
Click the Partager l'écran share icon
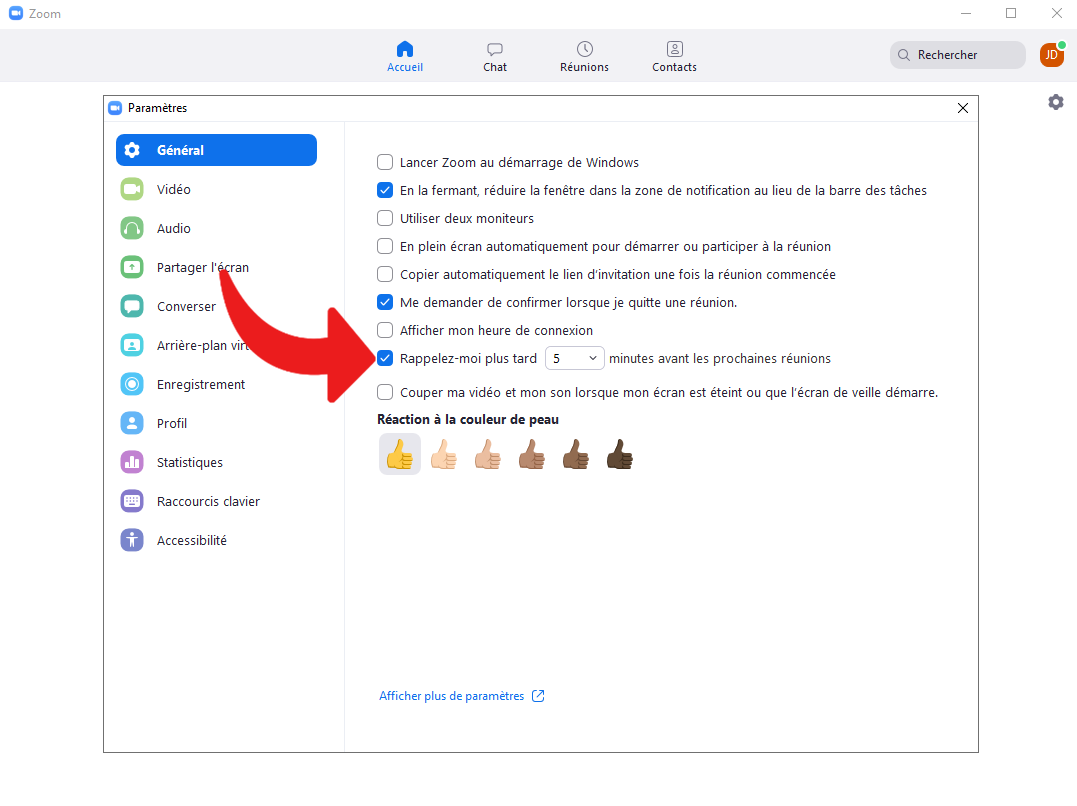(x=132, y=267)
